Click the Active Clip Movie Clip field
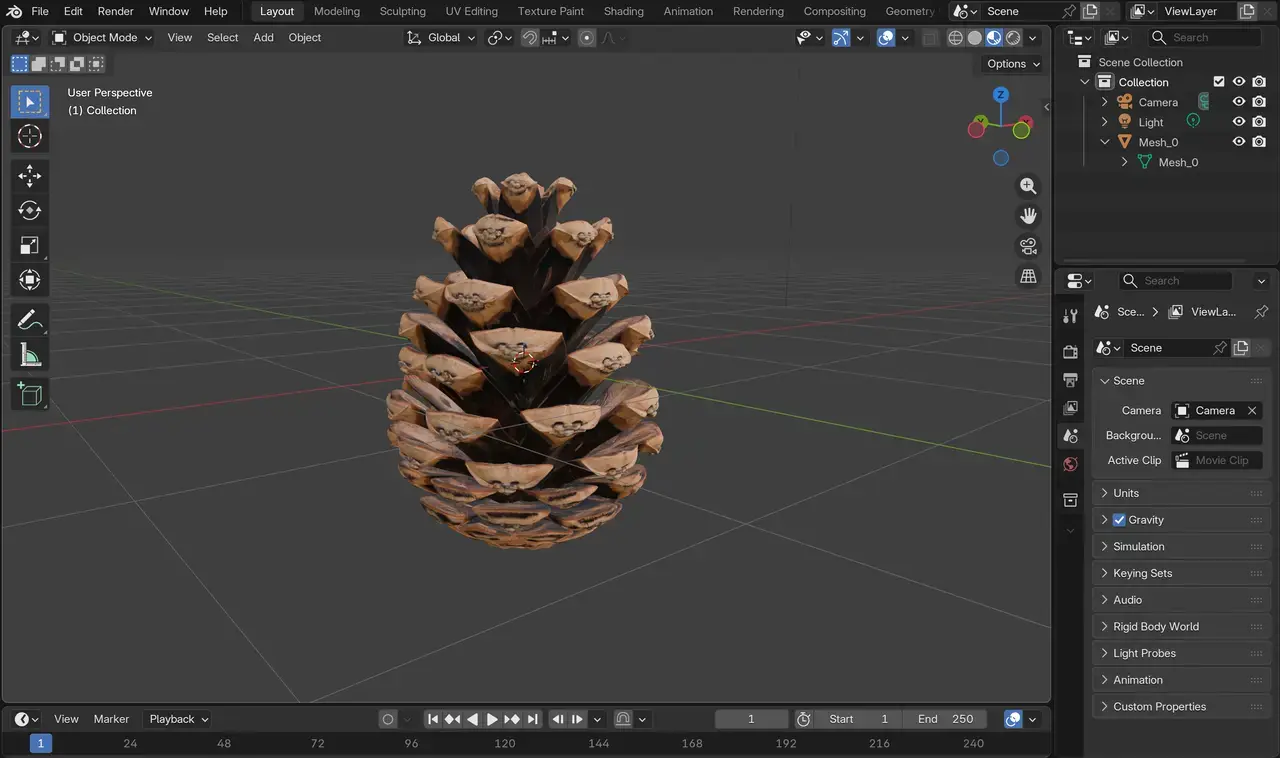Image resolution: width=1280 pixels, height=758 pixels. coord(1216,460)
